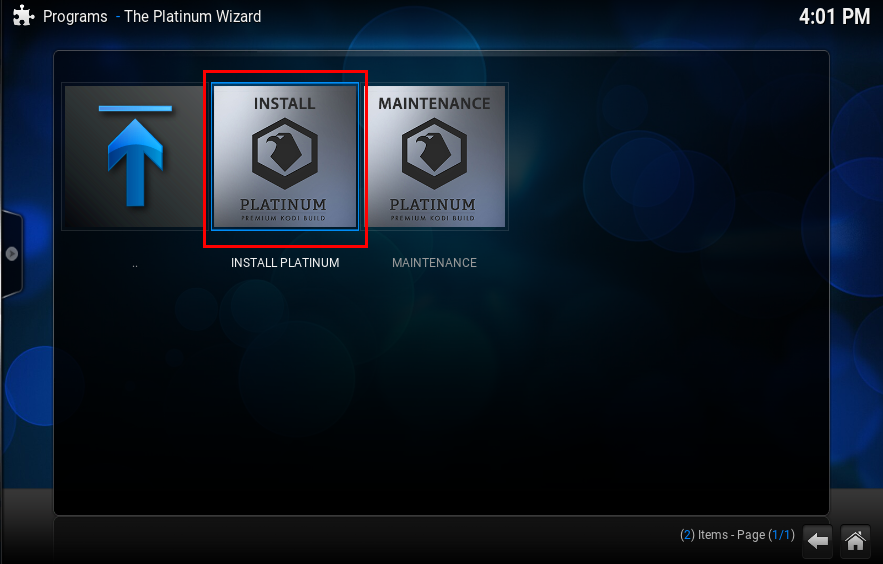Screen dimensions: 883x564
Task: Click The Platinum Wizard title text
Action: (x=193, y=17)
